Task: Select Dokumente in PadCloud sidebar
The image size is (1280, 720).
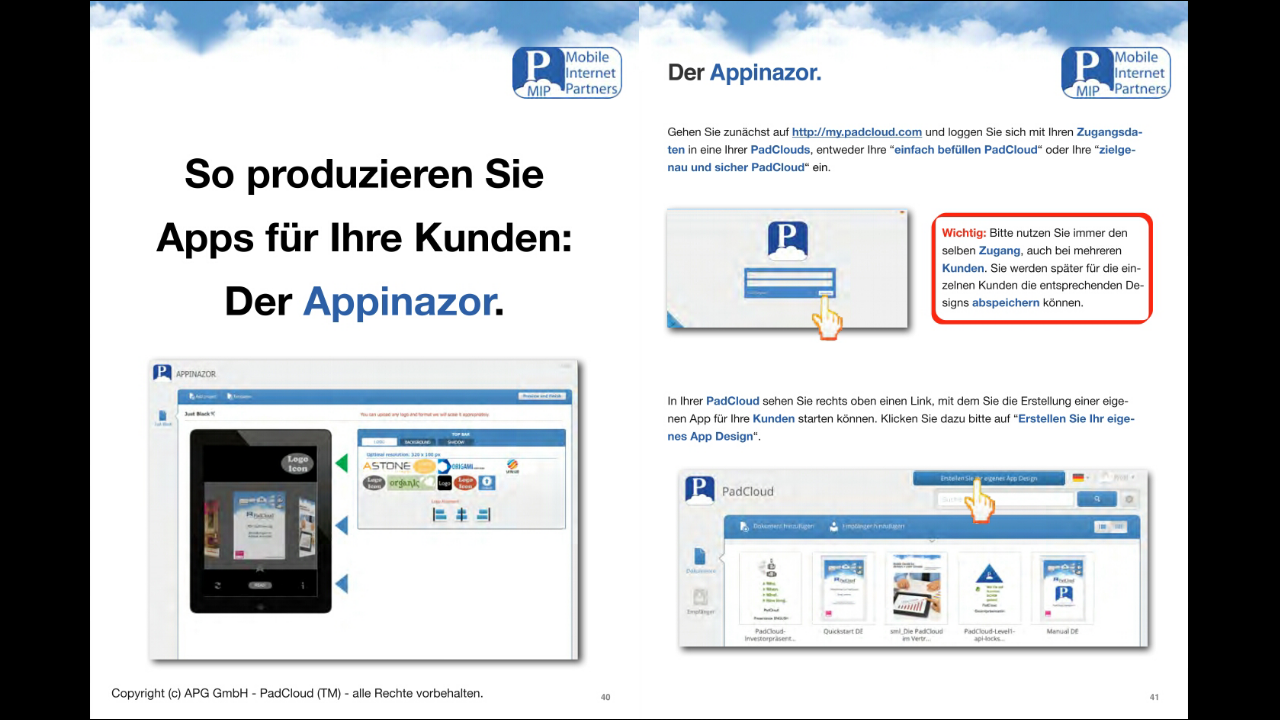Action: pos(700,561)
